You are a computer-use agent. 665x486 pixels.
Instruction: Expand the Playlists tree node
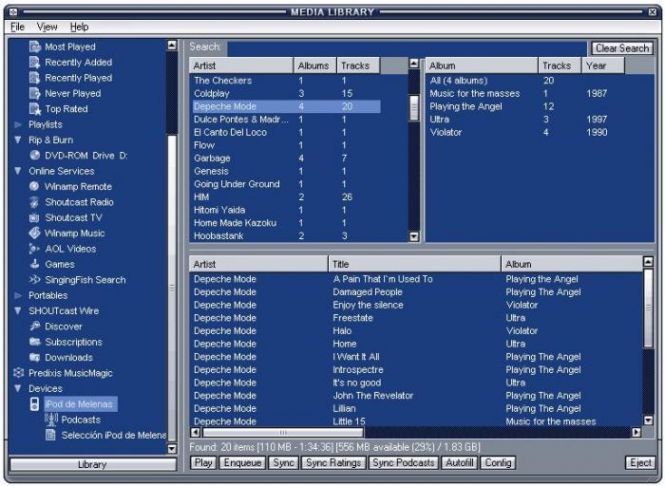click(18, 125)
